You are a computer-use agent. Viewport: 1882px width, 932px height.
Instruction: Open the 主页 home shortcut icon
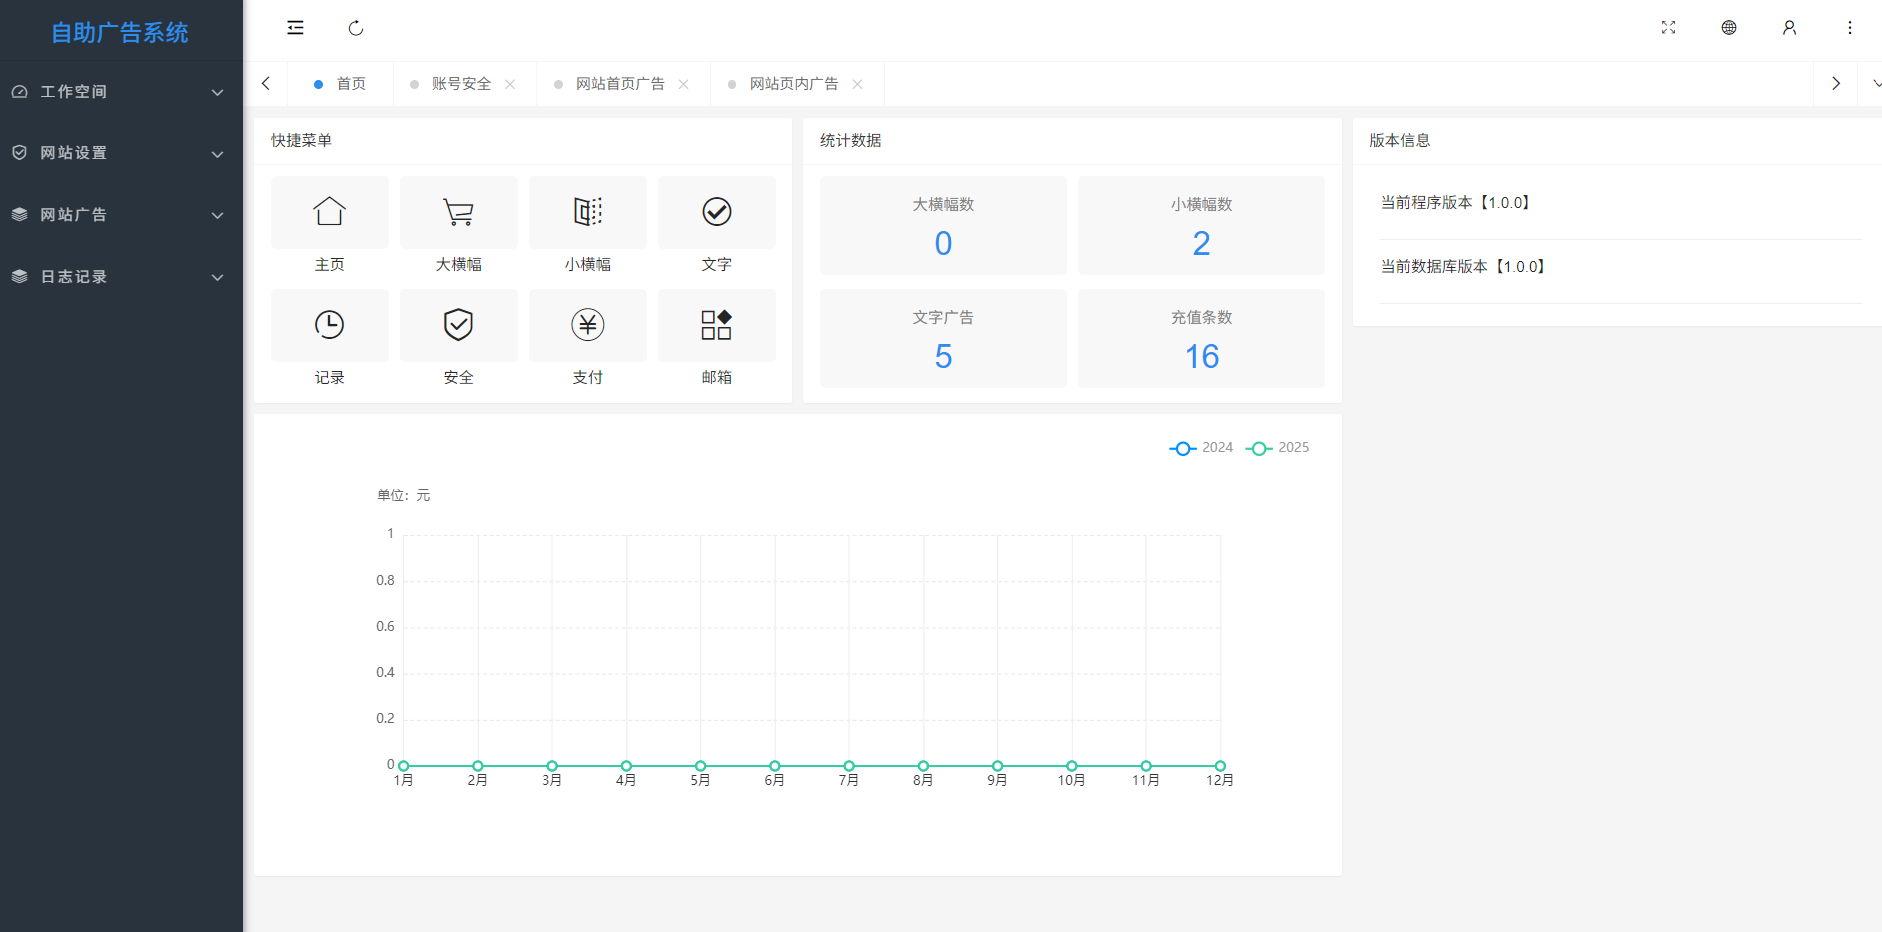click(330, 212)
